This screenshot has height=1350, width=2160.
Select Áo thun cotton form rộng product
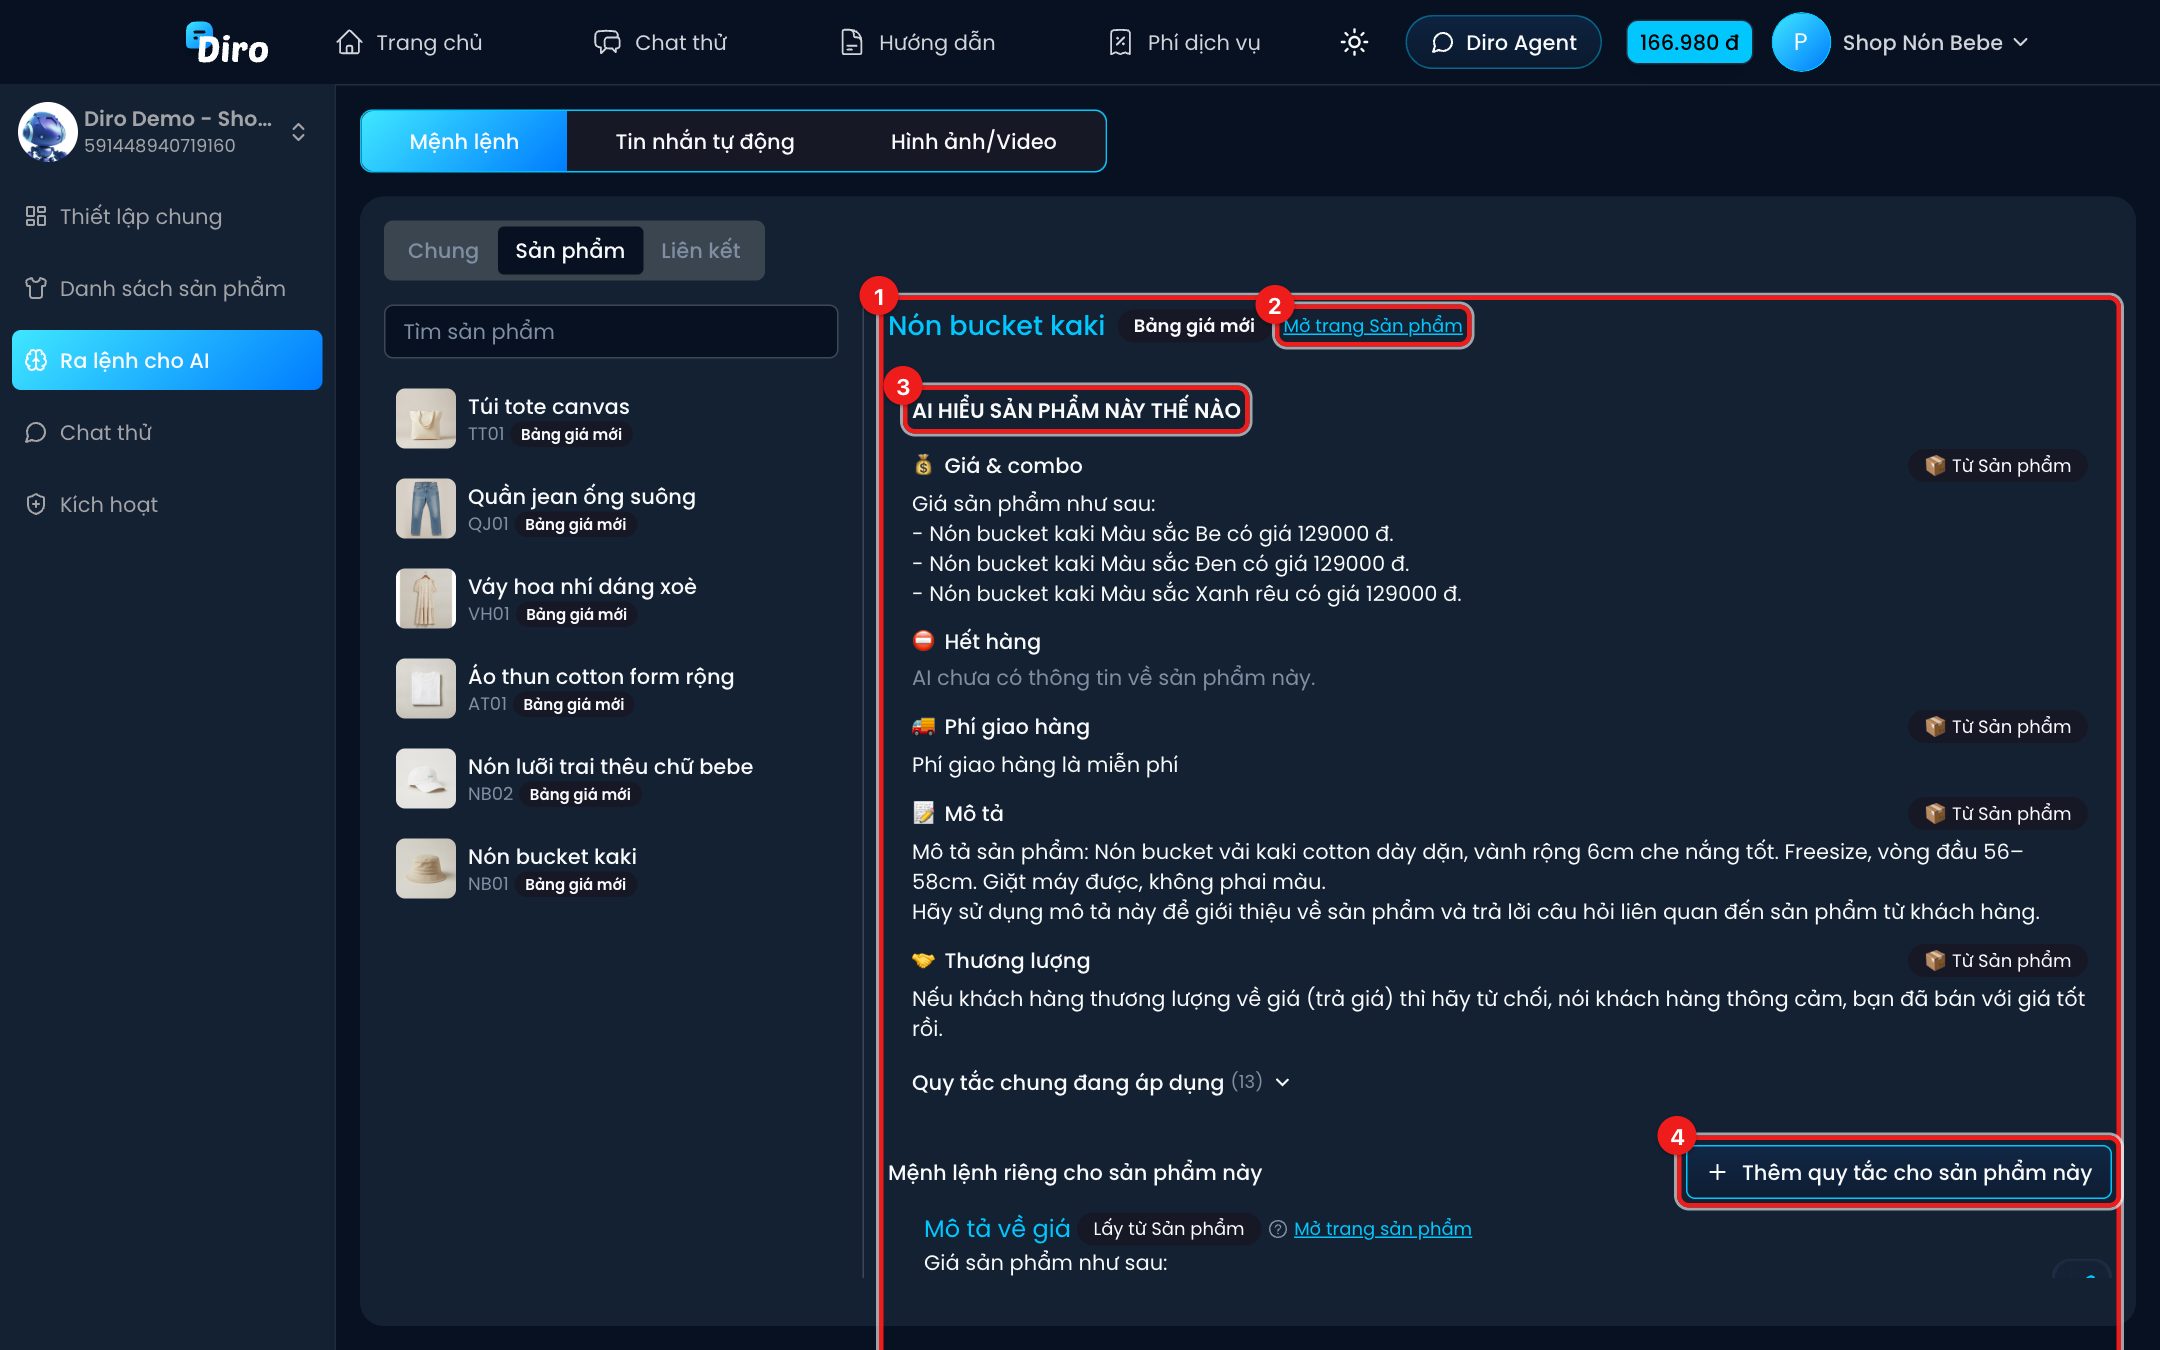(610, 688)
